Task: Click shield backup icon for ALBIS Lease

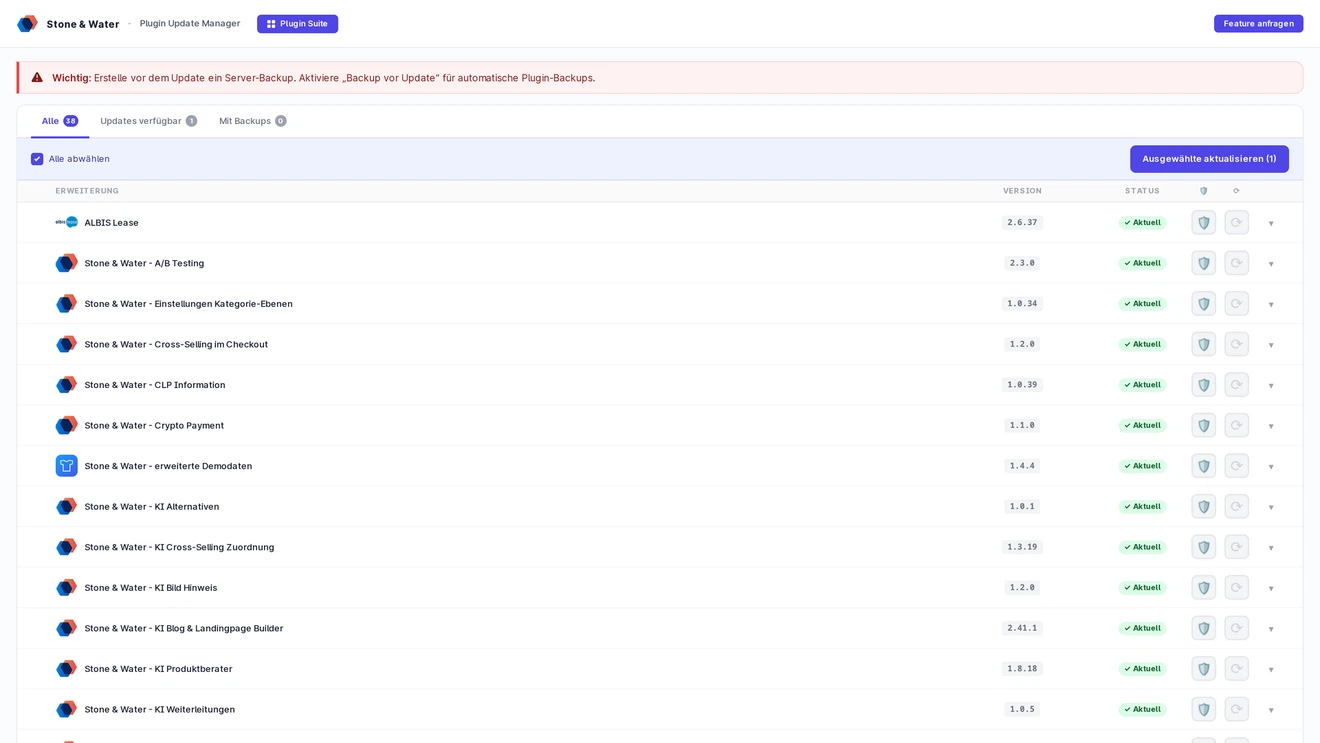Action: pos(1204,223)
